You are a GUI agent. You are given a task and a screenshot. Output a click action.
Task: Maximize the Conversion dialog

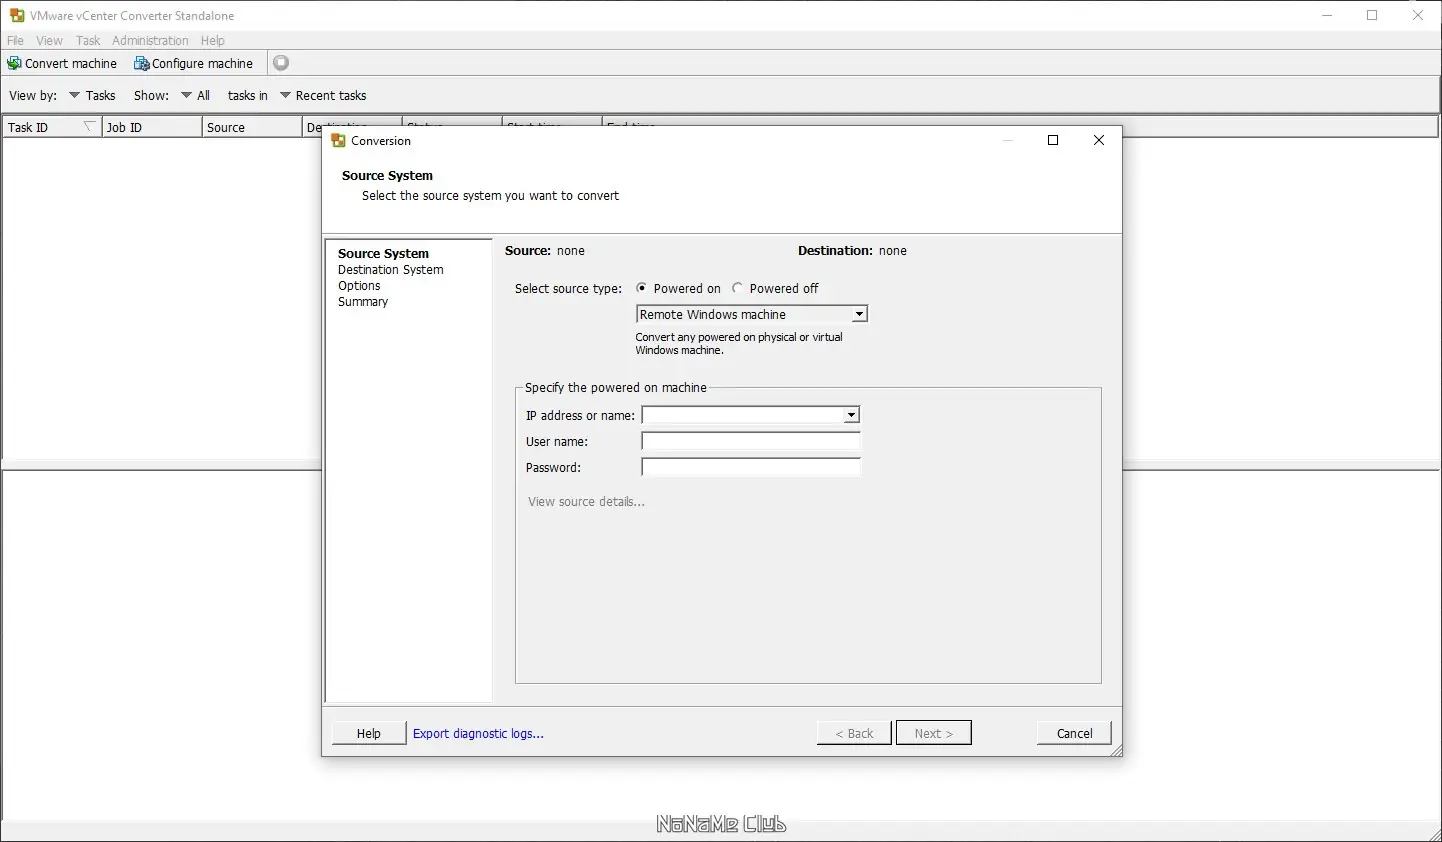tap(1053, 140)
